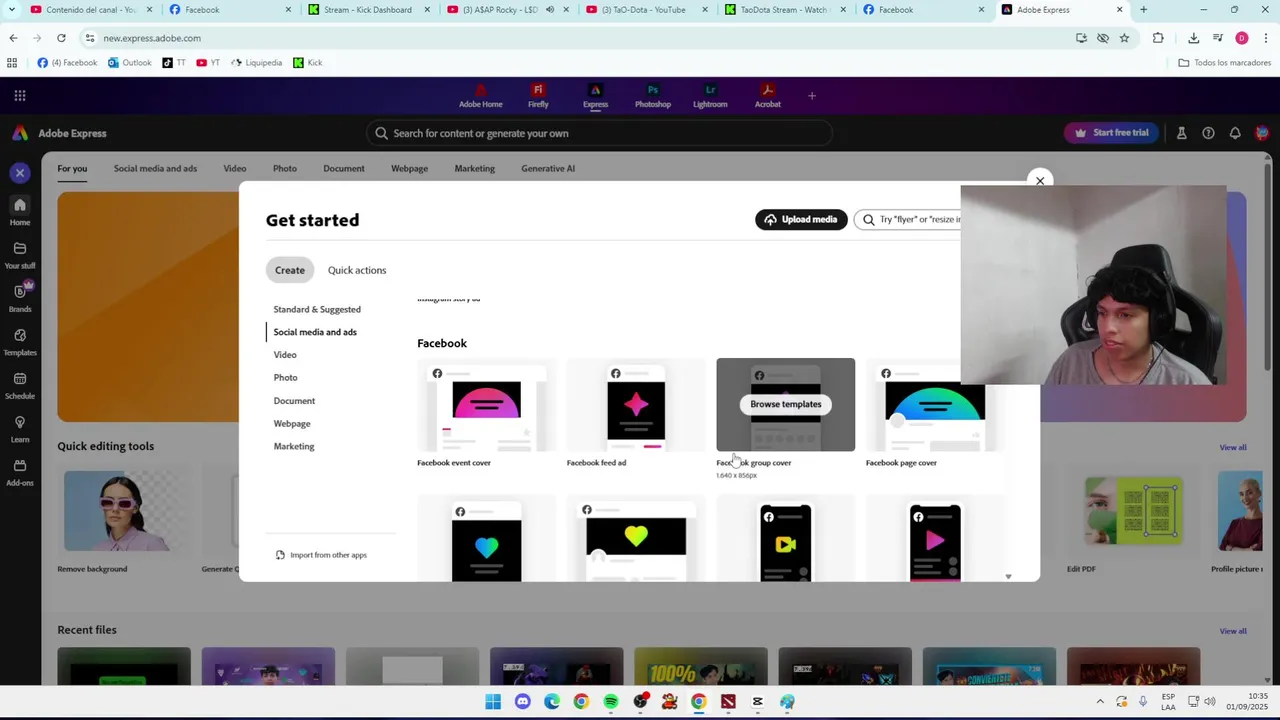Open Photoshop from the app bar
The image size is (1280, 720).
[652, 96]
